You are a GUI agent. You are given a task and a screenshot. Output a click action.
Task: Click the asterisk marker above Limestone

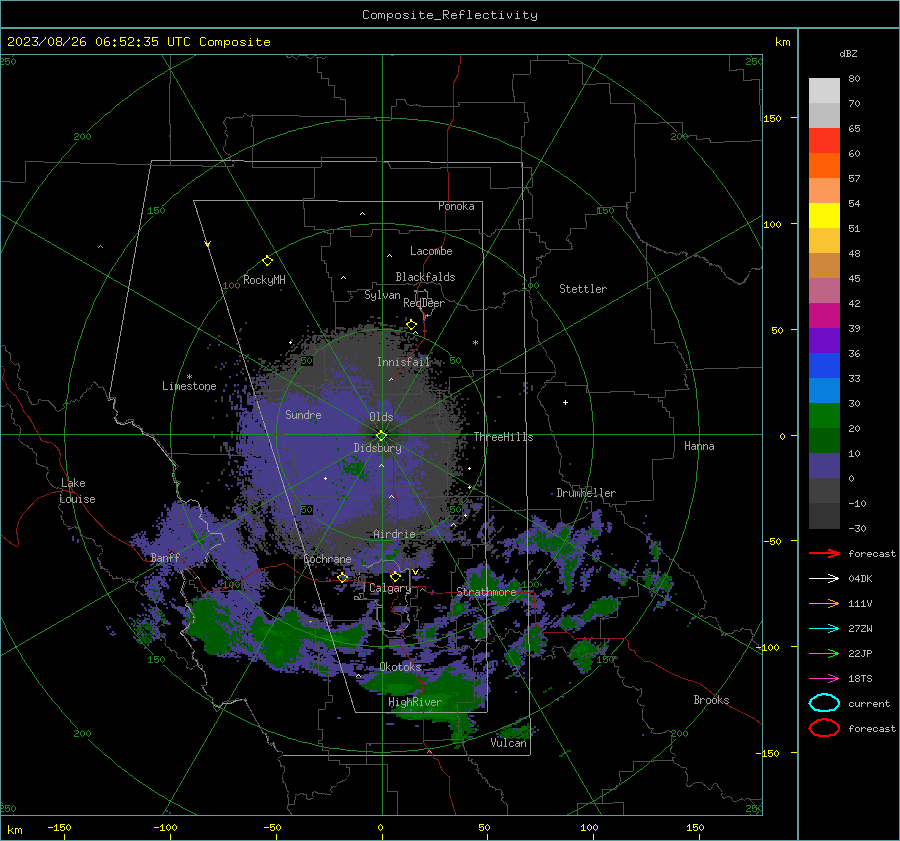coord(189,377)
